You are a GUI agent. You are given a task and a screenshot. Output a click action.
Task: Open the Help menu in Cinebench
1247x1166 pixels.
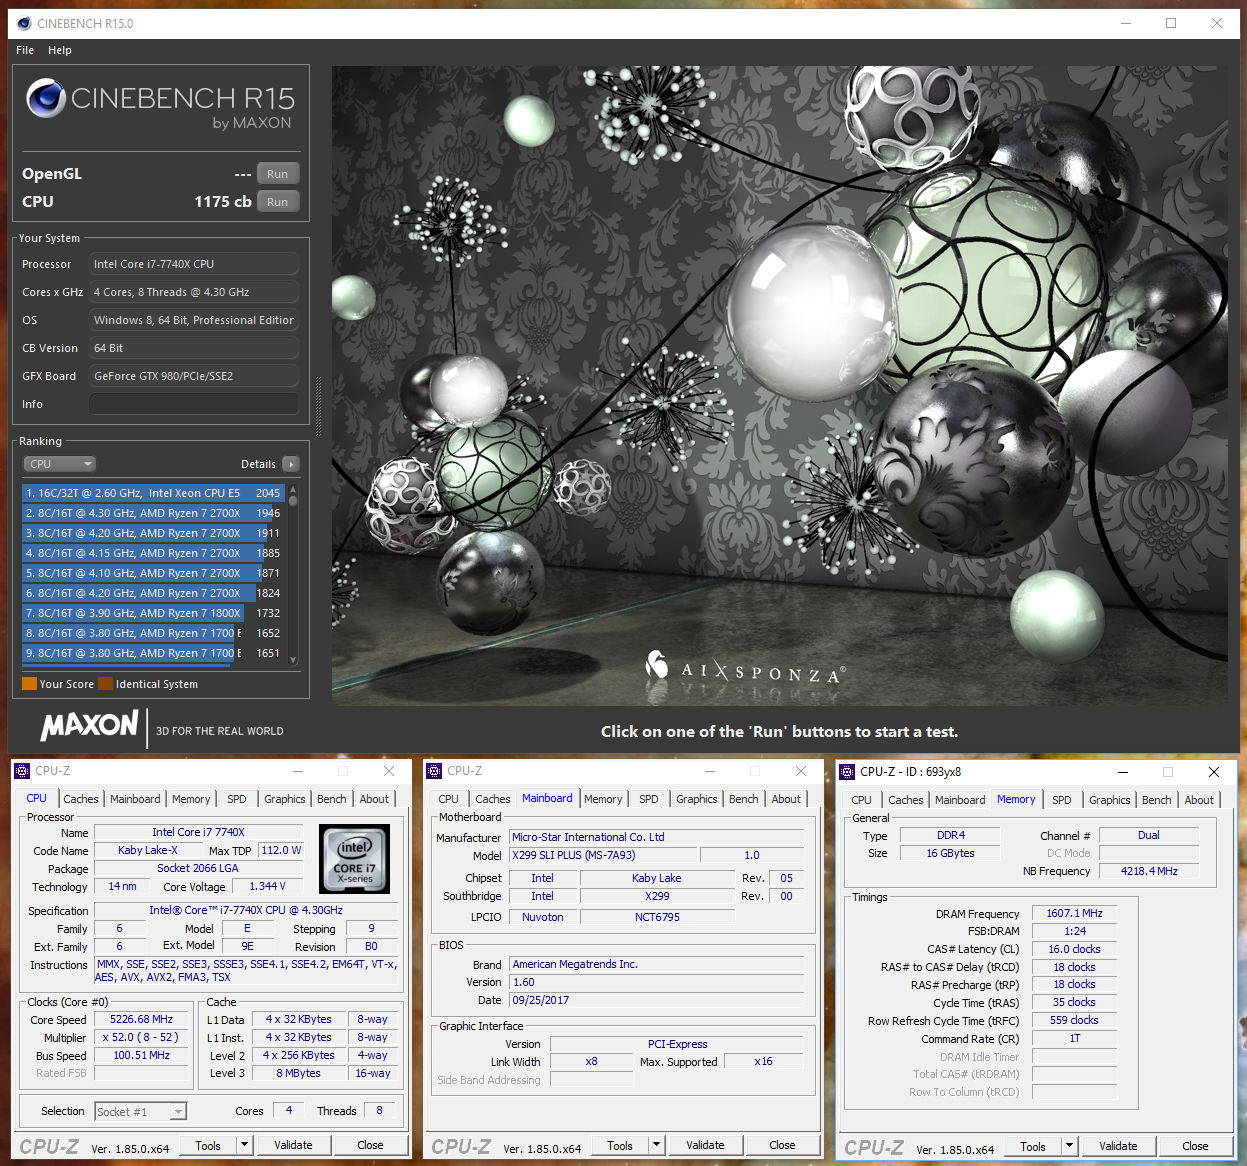(x=60, y=50)
